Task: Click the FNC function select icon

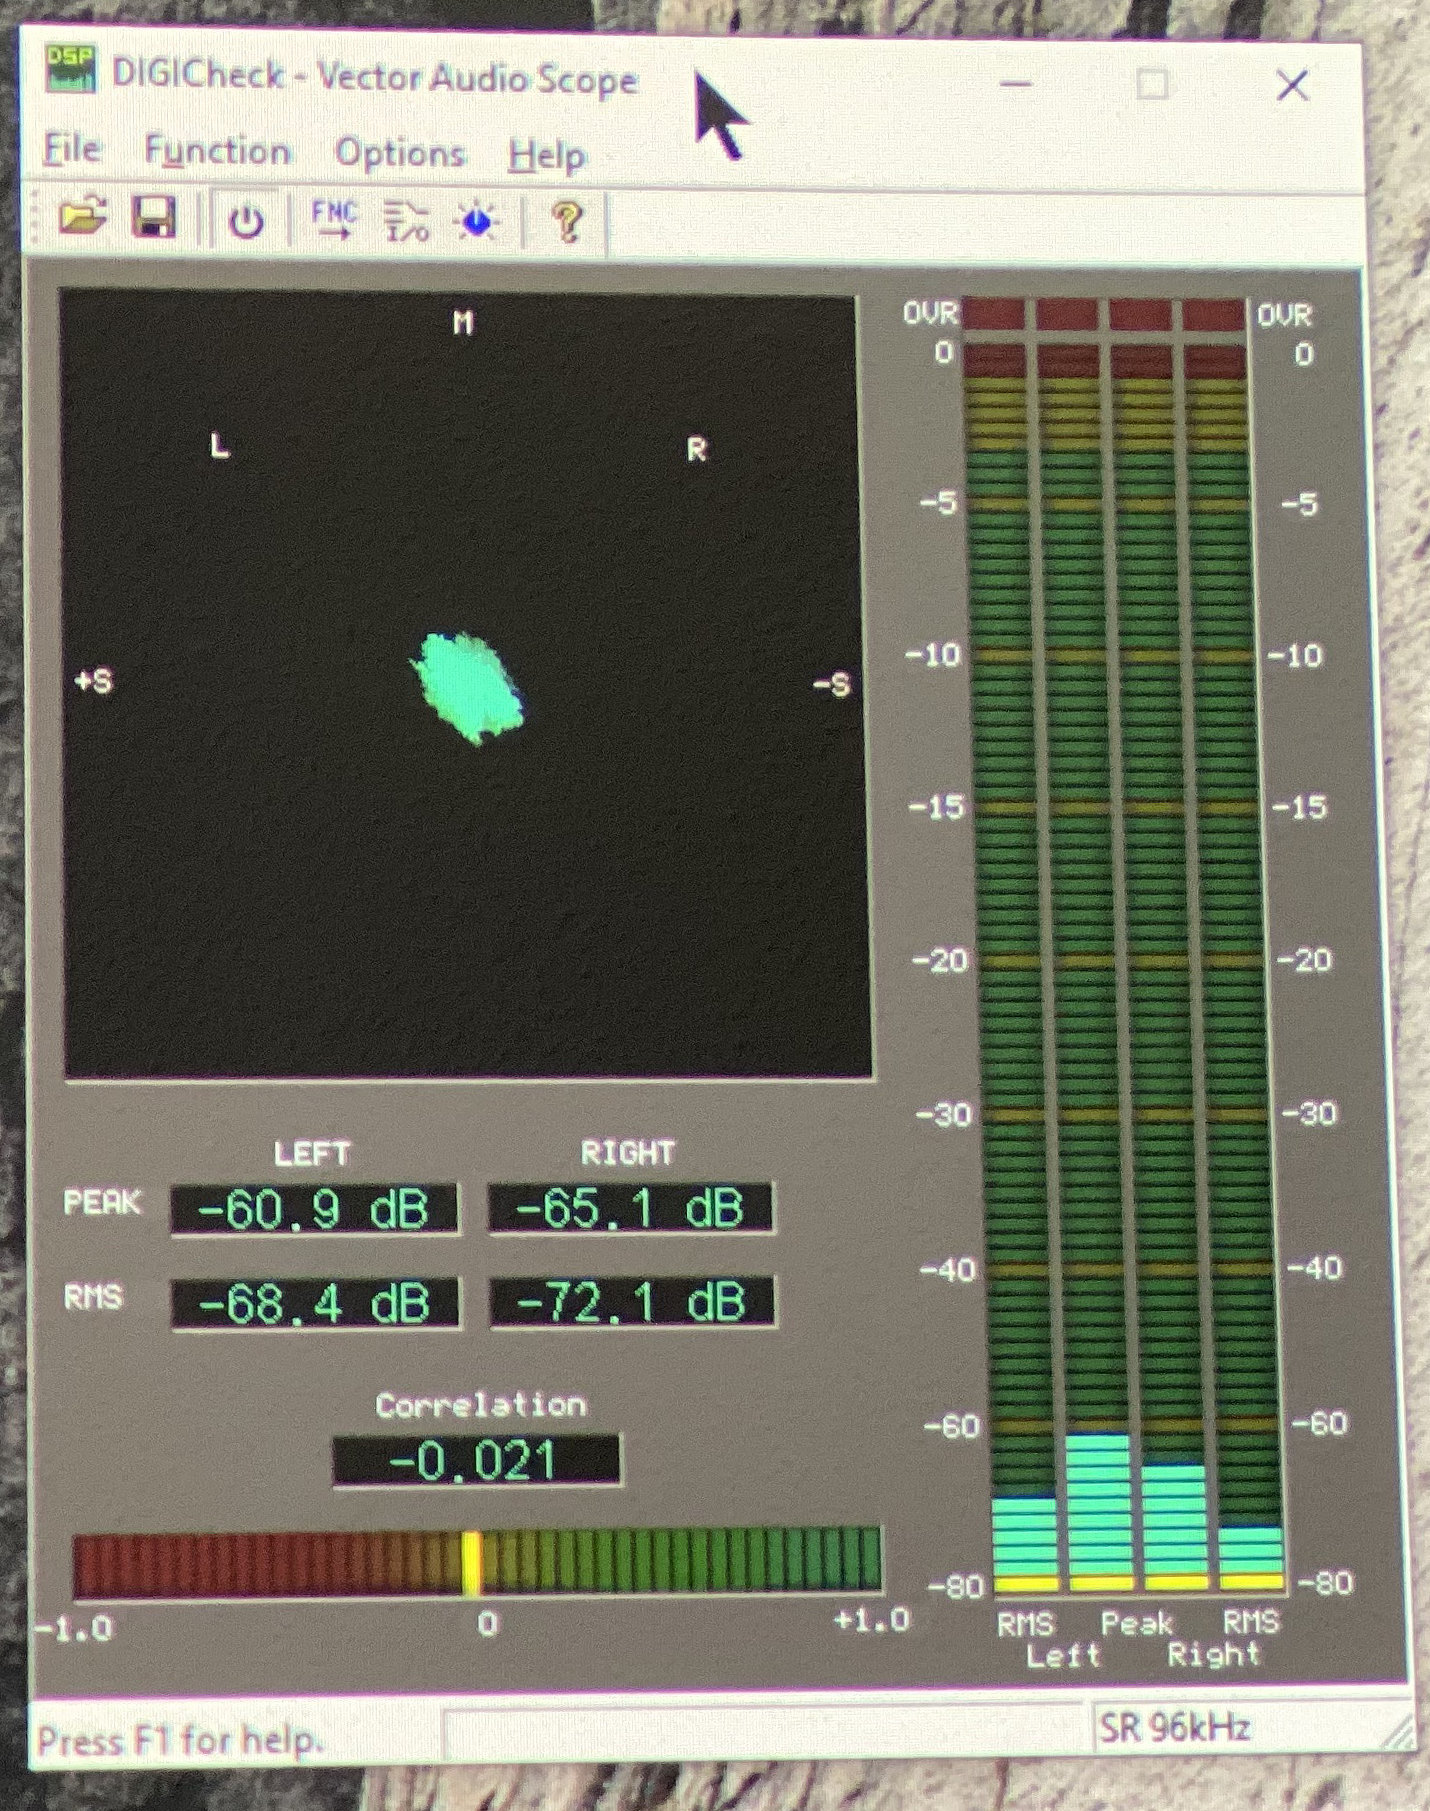Action: (334, 219)
